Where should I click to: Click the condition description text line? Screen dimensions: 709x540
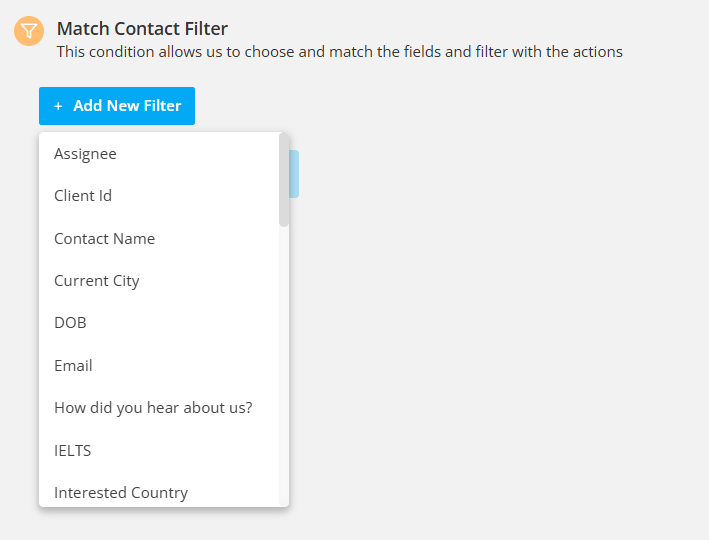coord(340,52)
